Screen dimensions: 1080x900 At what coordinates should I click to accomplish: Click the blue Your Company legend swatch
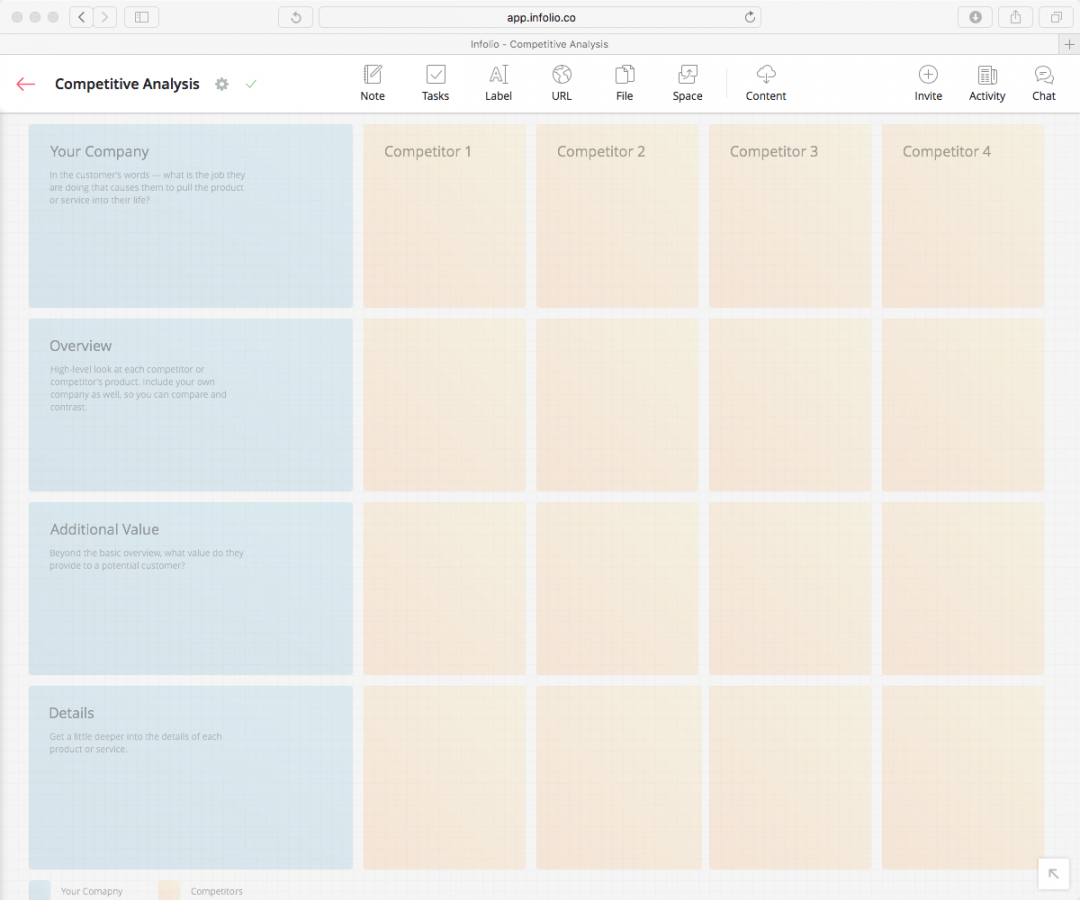[40, 890]
